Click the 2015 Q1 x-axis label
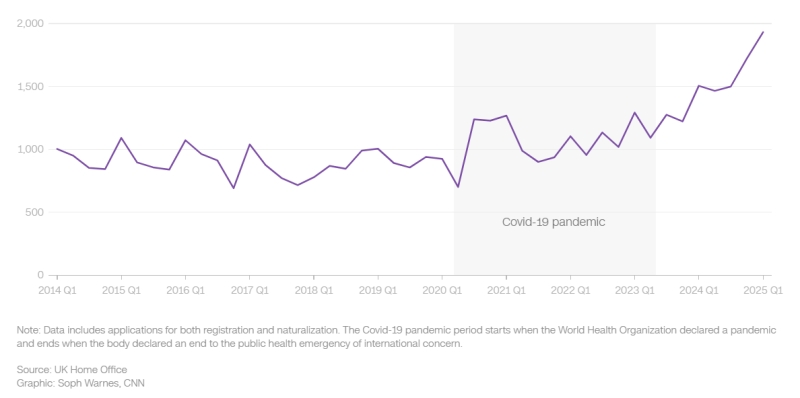800x398 pixels. click(121, 290)
